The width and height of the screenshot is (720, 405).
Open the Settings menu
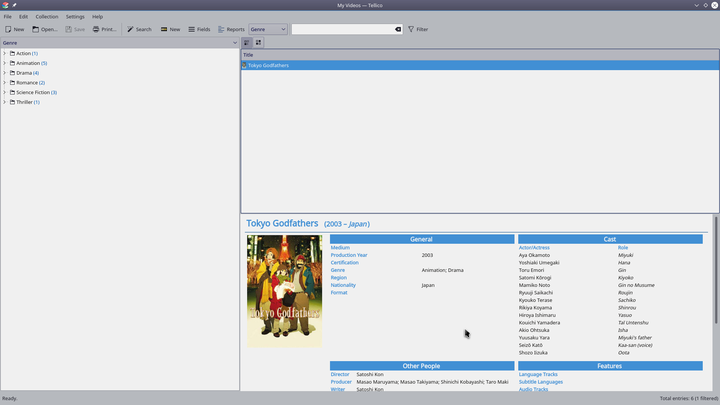(75, 17)
